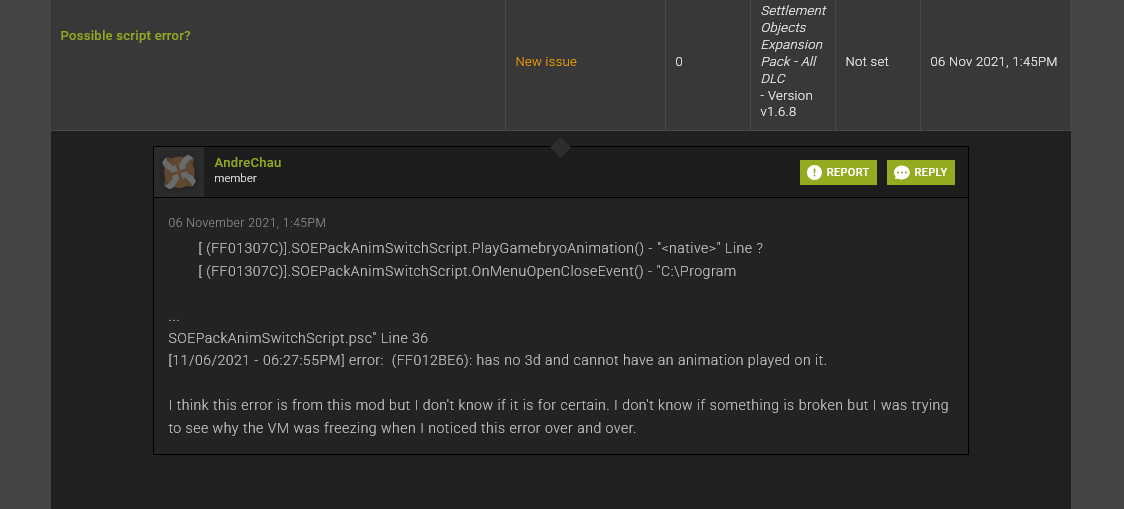Click the PlayGamebryoAnimation stack trace line
Image resolution: width=1124 pixels, height=509 pixels.
click(481, 248)
